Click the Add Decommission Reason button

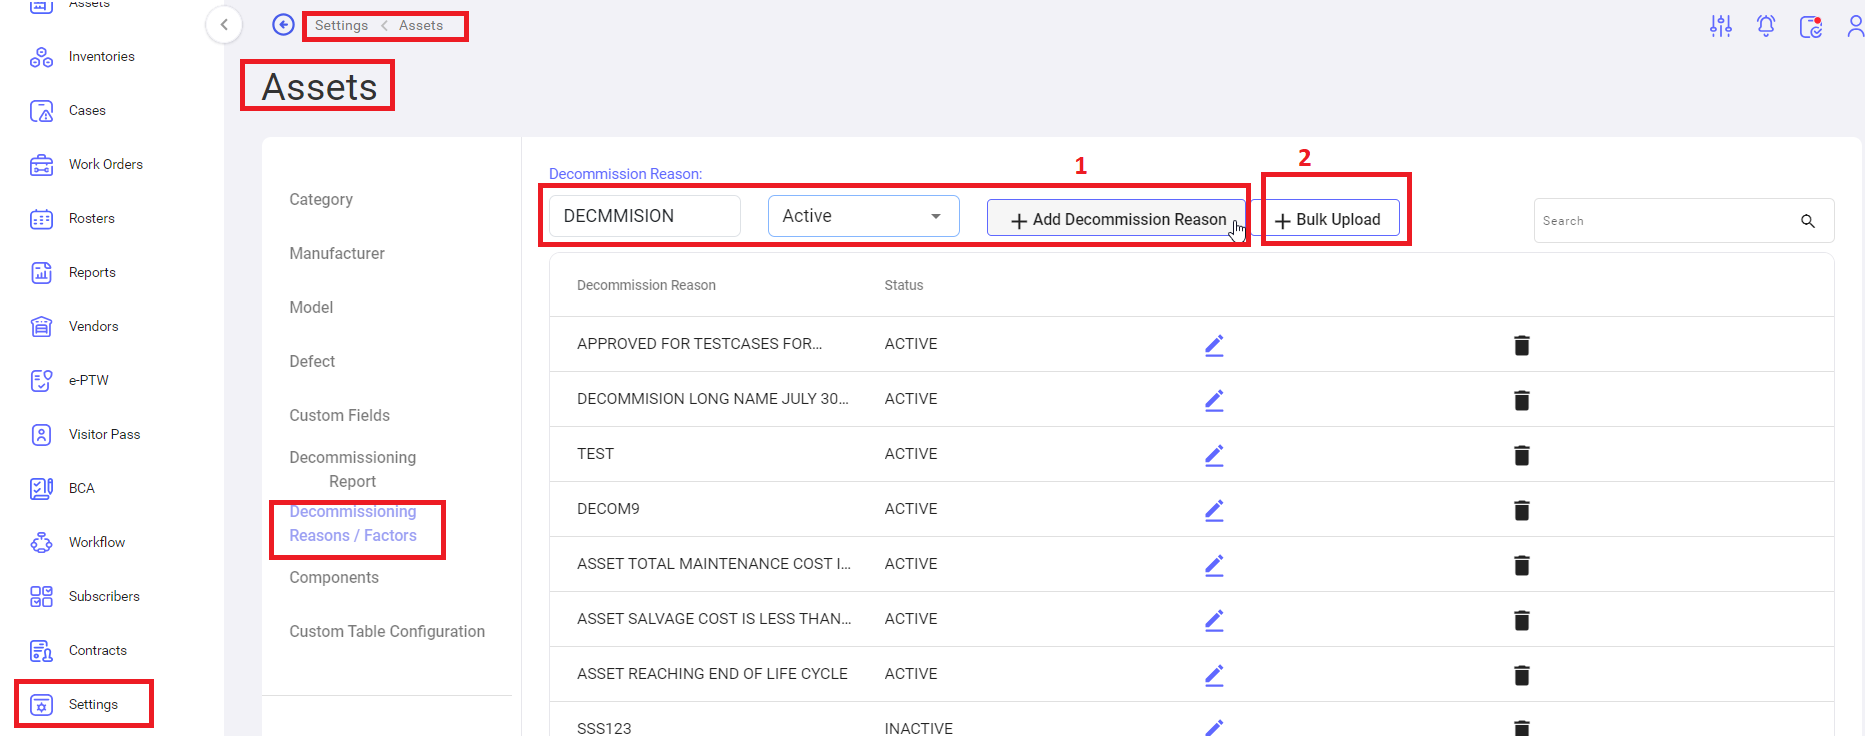[x=1116, y=219]
